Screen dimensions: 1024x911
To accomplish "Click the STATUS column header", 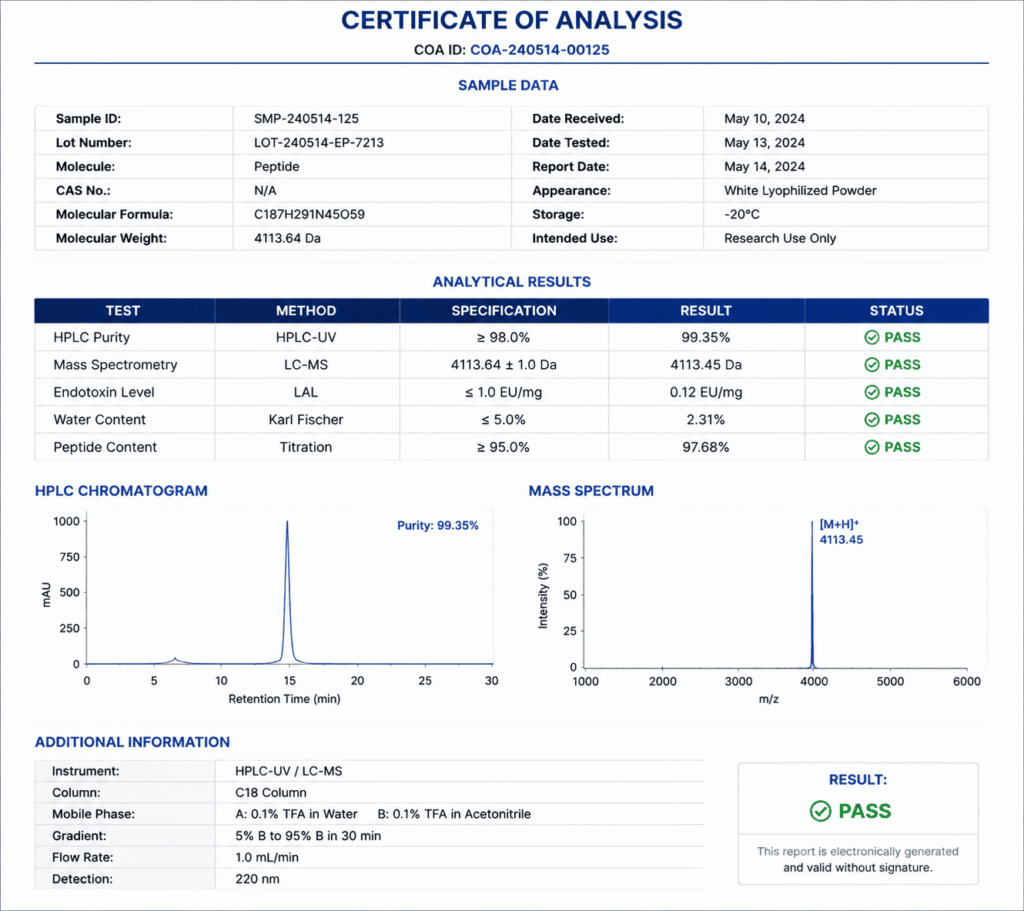I will (x=896, y=311).
